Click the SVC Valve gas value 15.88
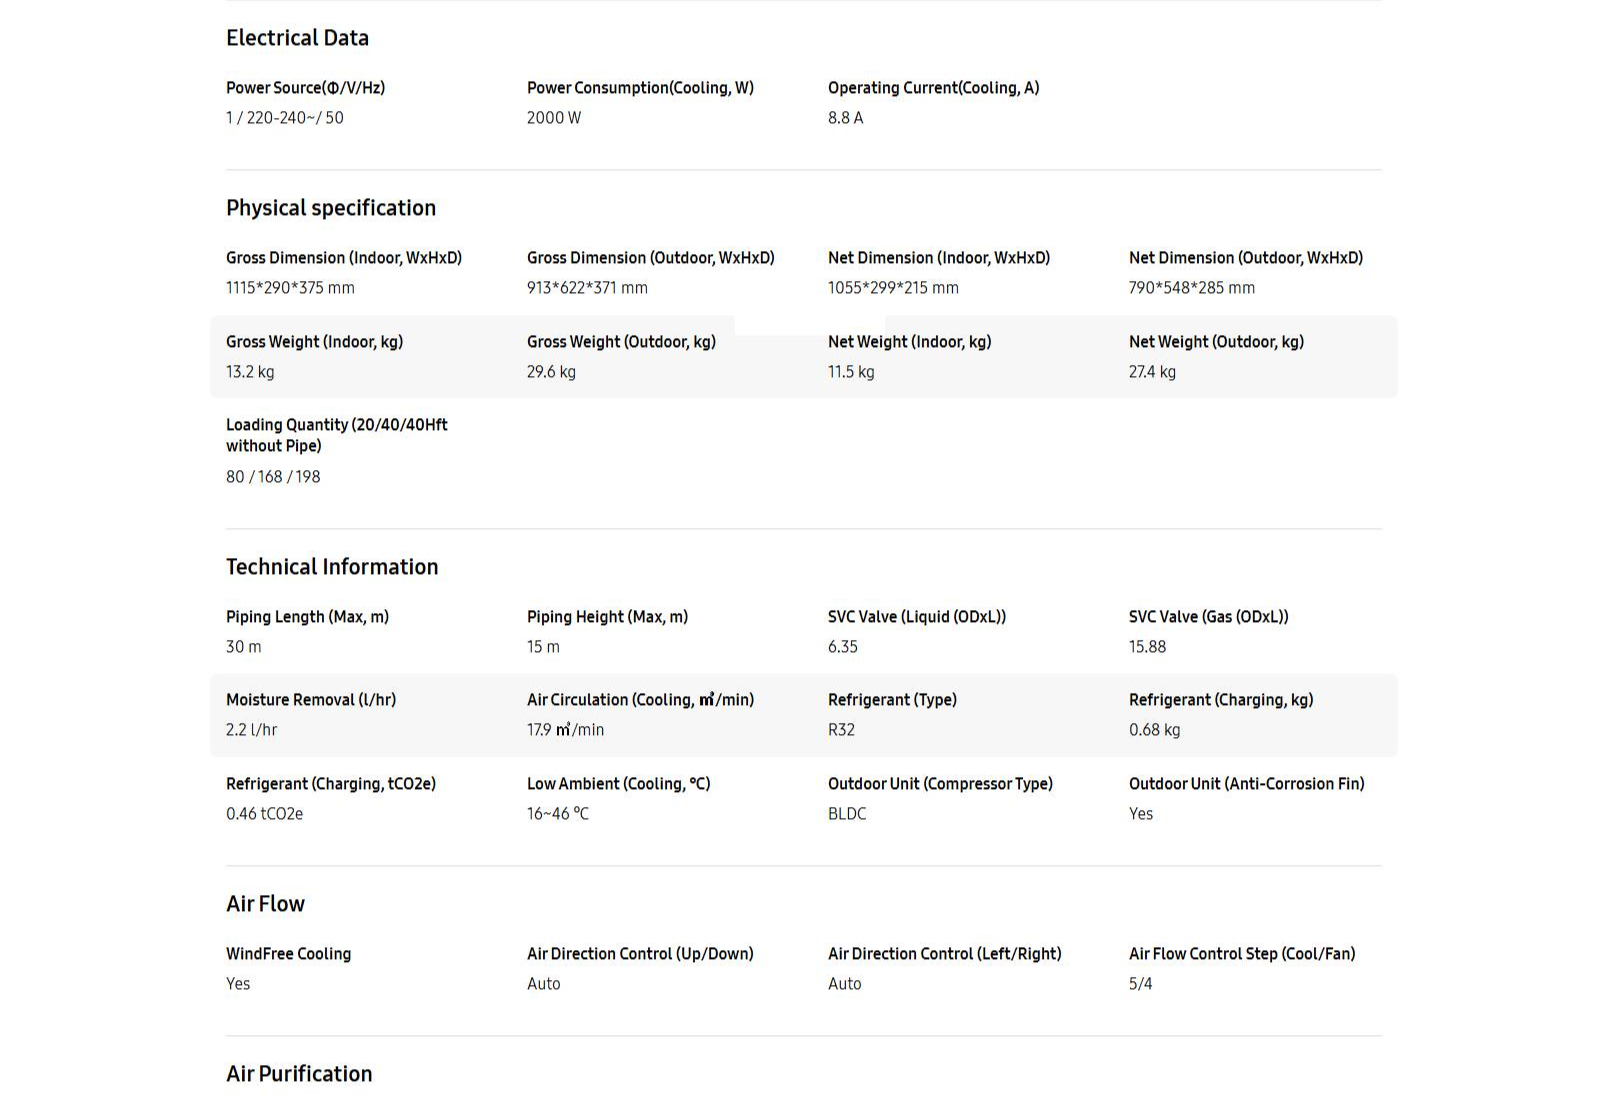The image size is (1608, 1109). click(x=1147, y=647)
